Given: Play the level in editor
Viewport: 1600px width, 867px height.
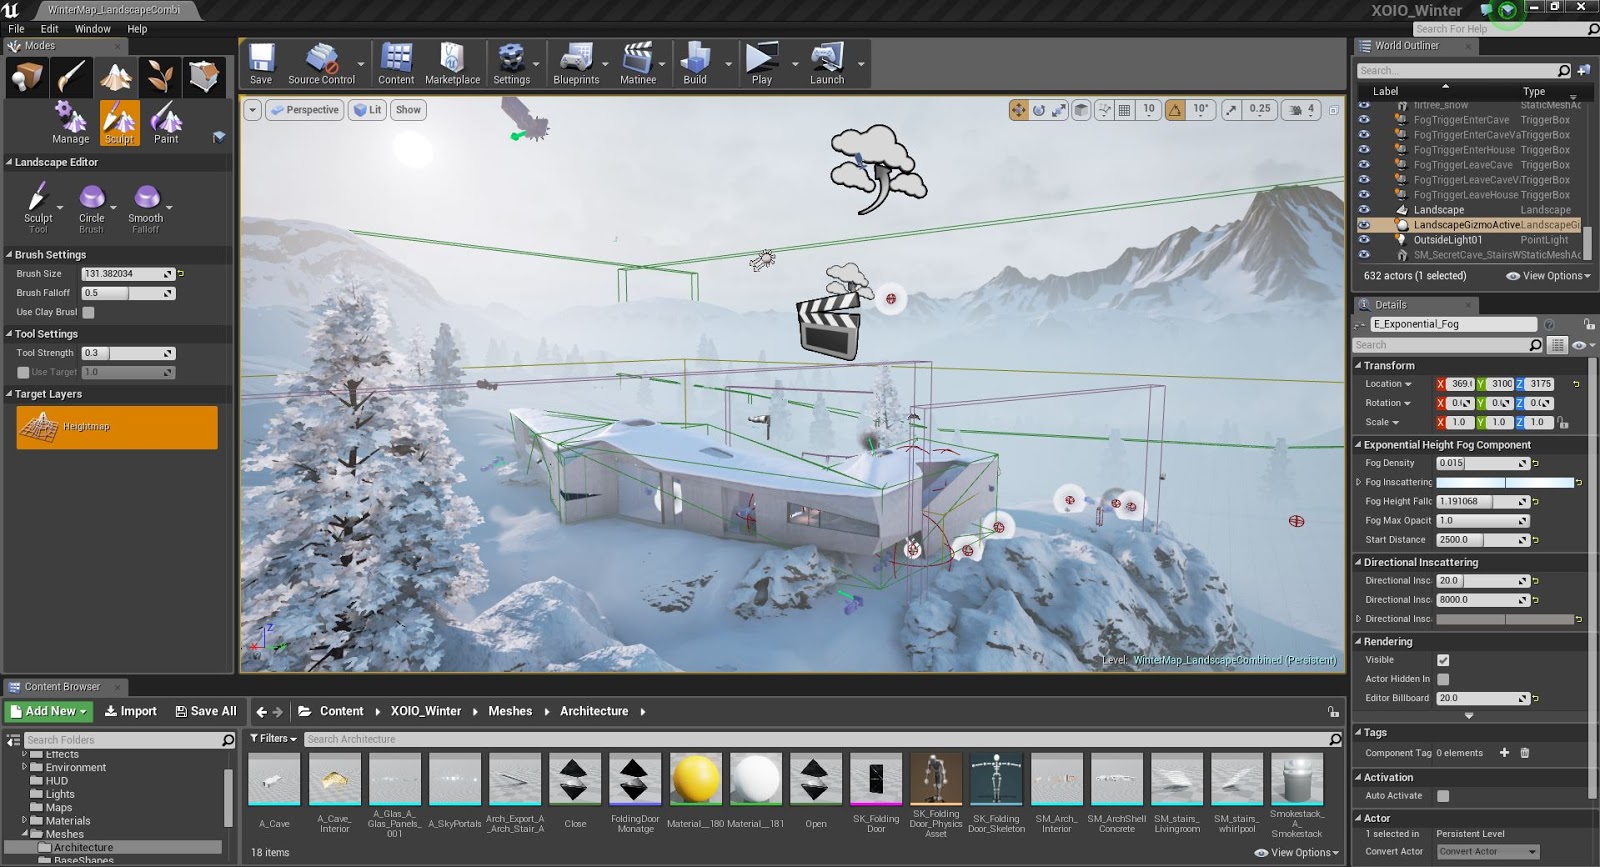Looking at the screenshot, I should click(x=762, y=64).
